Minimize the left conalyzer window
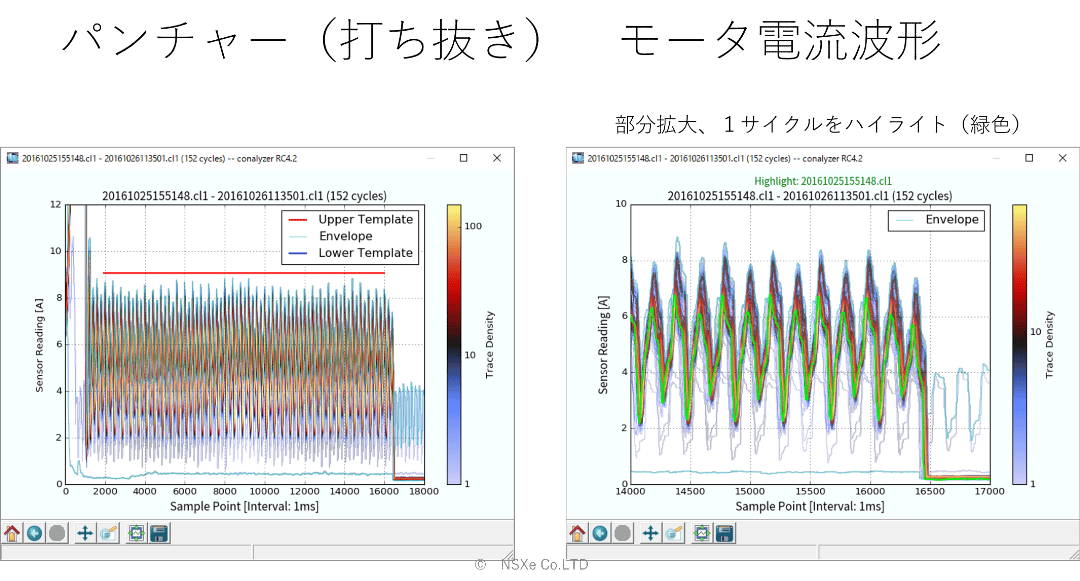This screenshot has height=581, width=1080. pos(430,158)
